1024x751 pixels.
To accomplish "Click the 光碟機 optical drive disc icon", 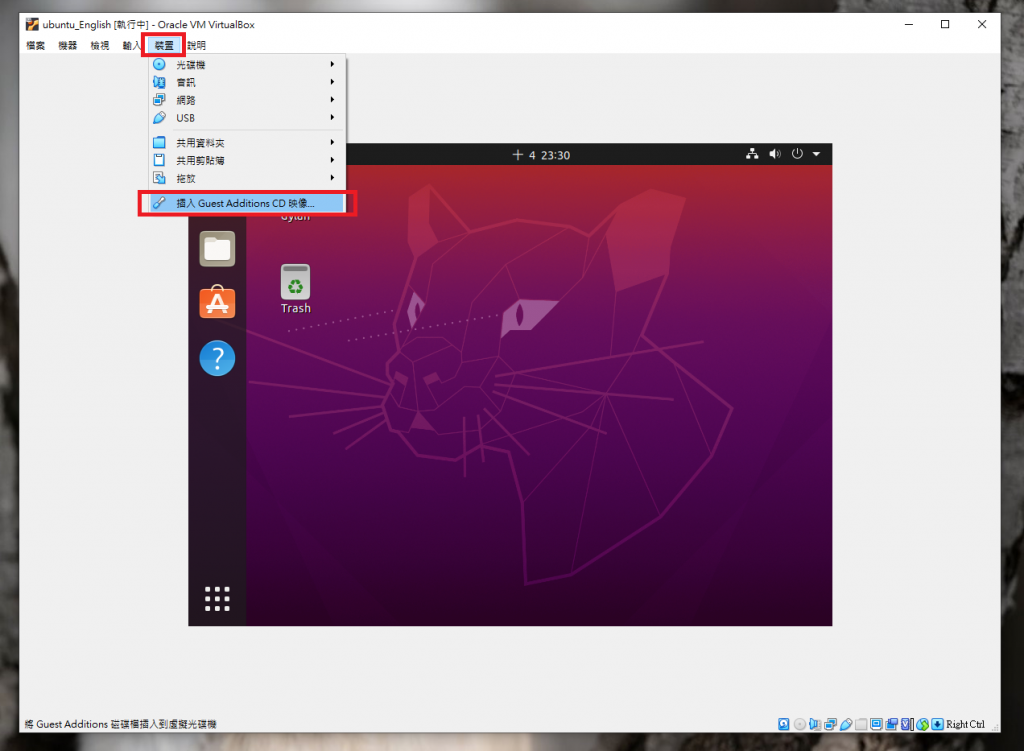I will pos(159,65).
